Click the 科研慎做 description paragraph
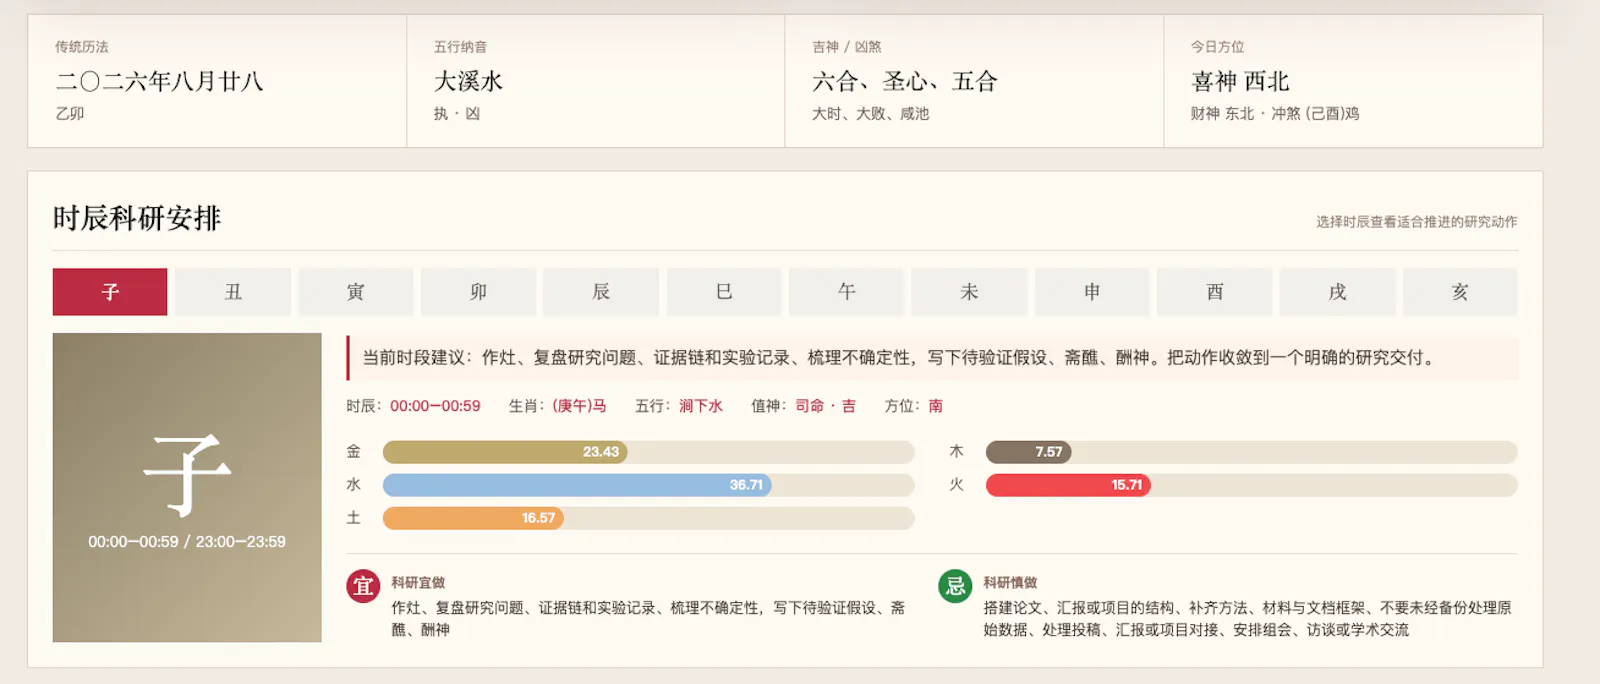Screen dimensions: 1600x684 [1247, 619]
